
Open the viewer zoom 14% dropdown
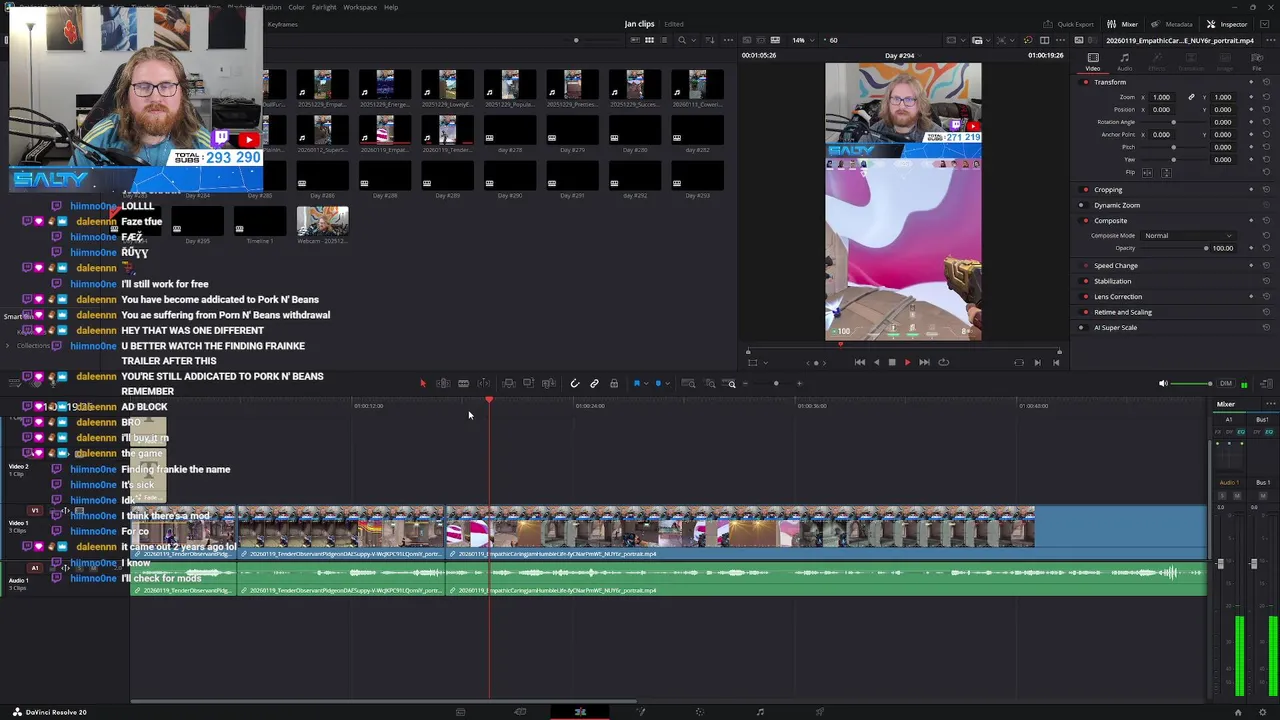802,40
